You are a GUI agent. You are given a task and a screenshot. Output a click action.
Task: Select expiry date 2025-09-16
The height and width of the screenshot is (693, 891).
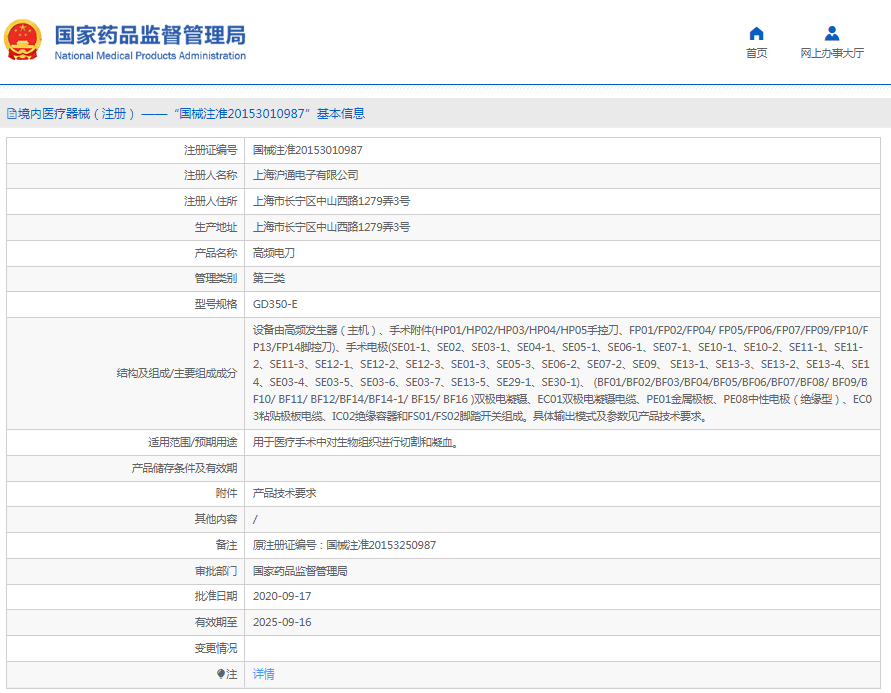pos(282,622)
